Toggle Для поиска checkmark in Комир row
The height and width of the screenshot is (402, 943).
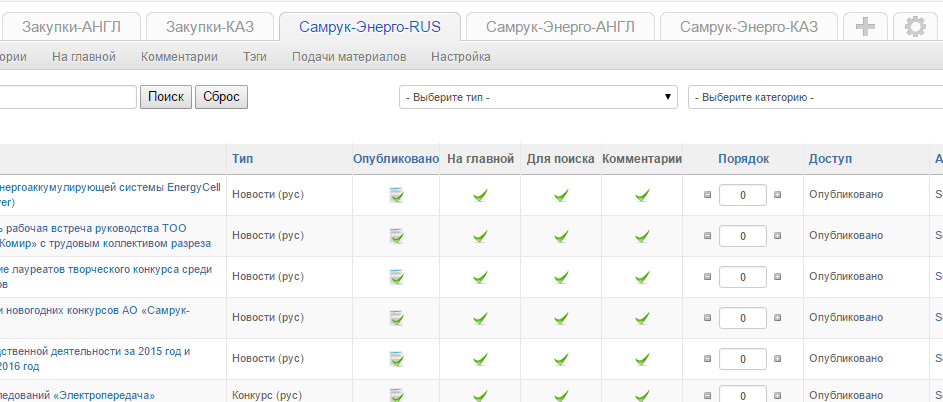tap(561, 236)
